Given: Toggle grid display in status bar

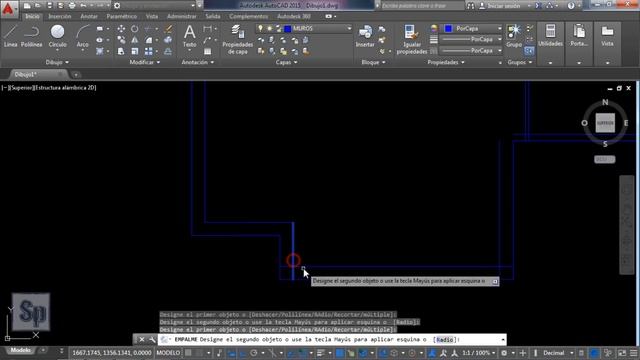Looking at the screenshot, I should [188, 353].
